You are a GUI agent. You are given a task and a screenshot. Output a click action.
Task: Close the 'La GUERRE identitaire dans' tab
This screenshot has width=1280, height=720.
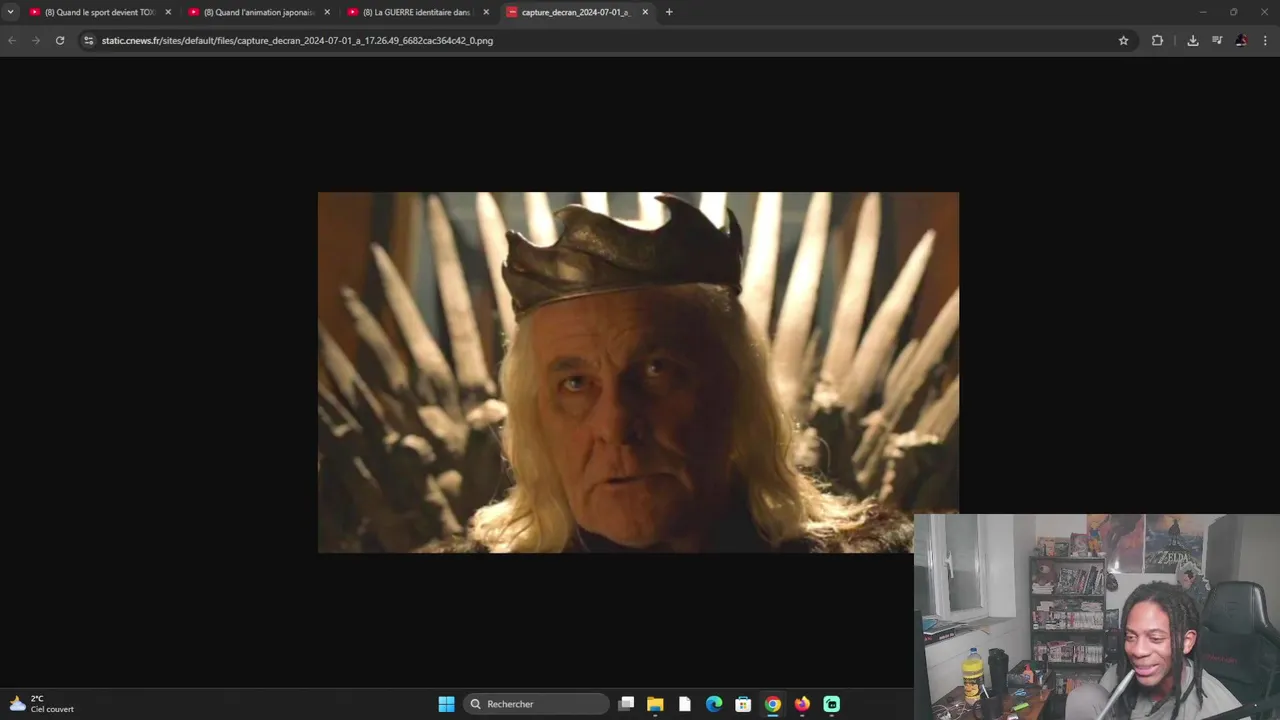(x=486, y=12)
